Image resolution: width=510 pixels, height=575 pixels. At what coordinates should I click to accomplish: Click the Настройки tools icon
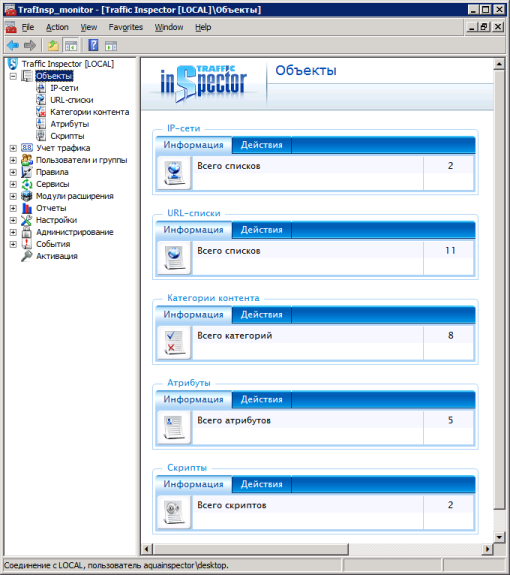pyautogui.click(x=27, y=220)
